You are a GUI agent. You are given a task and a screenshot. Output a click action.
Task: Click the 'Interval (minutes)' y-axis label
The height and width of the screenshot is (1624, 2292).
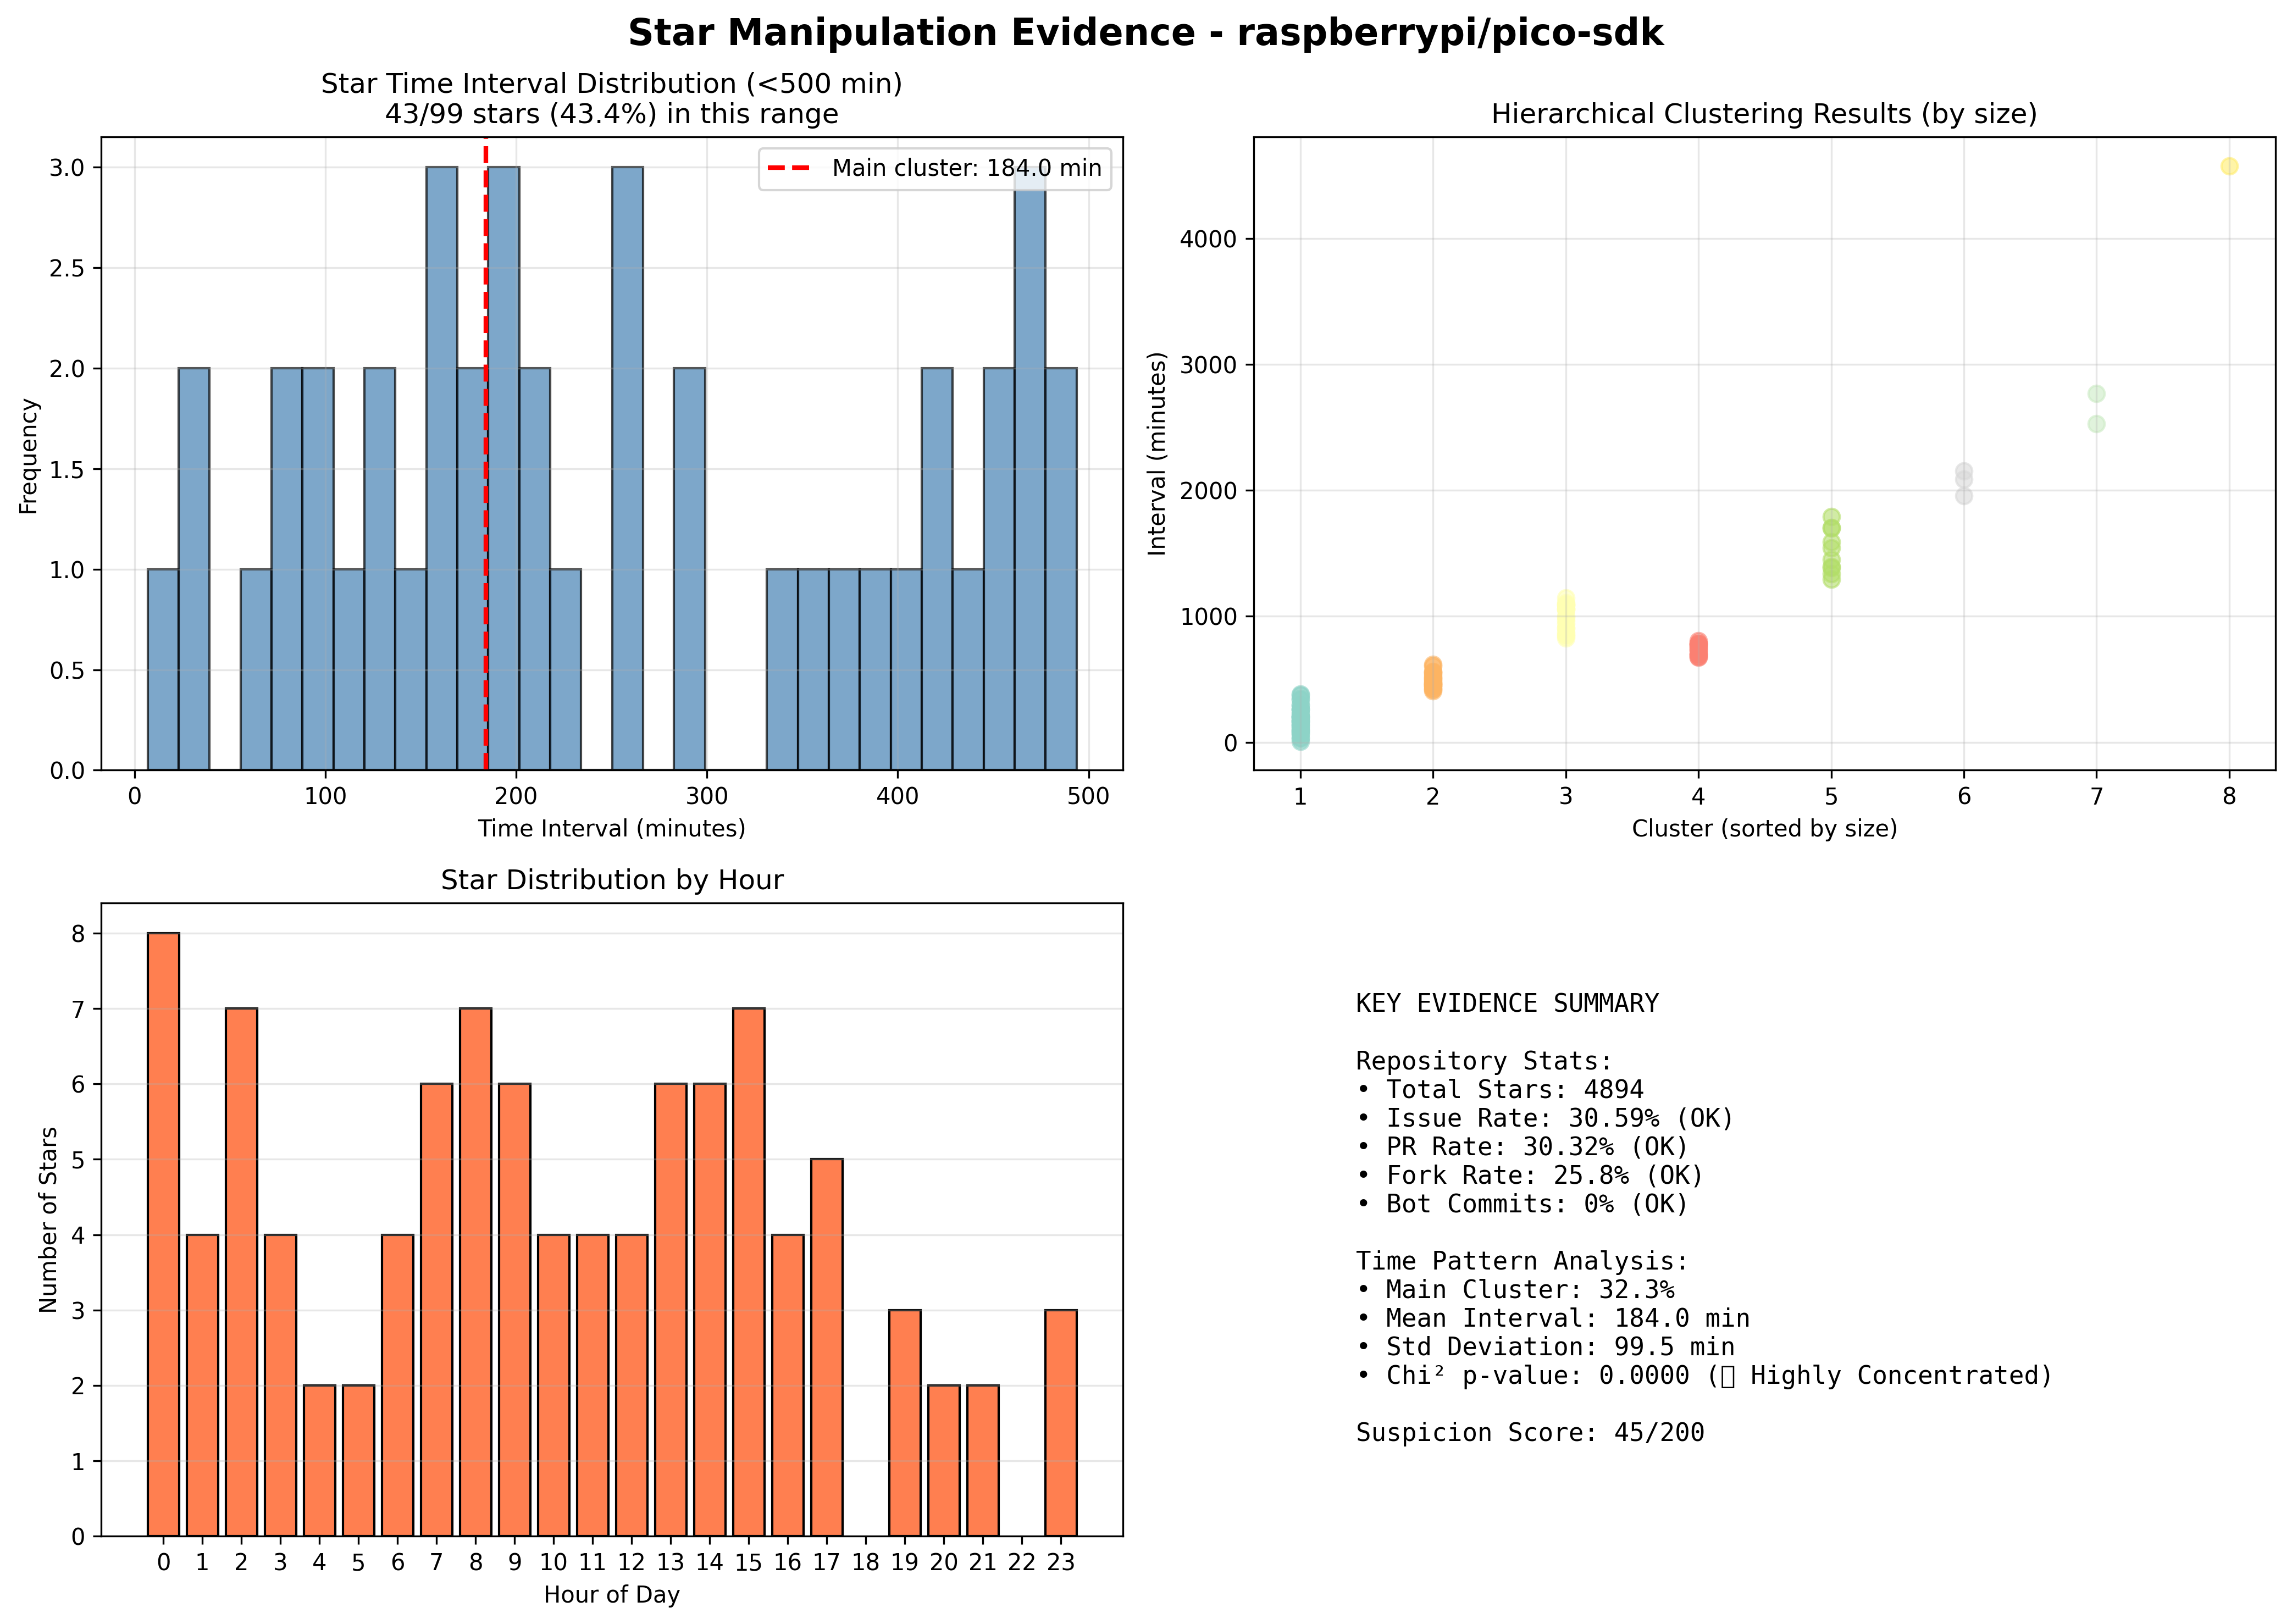pos(1157,453)
